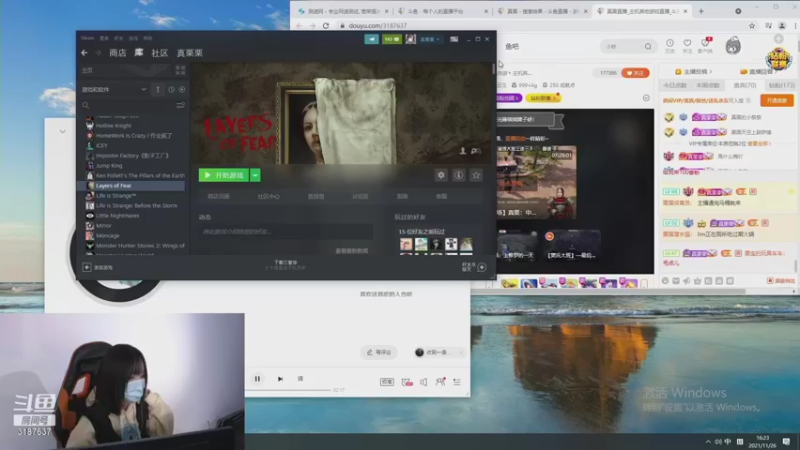Click the music player progress bar
The width and height of the screenshot is (800, 450).
[287, 390]
